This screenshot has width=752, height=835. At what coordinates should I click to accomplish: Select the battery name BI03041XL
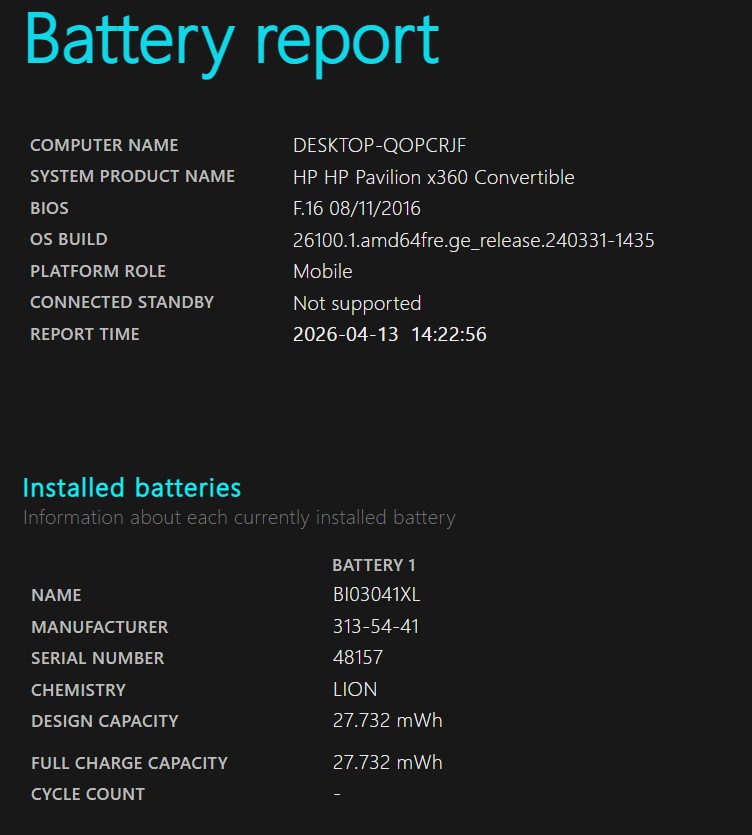376,595
